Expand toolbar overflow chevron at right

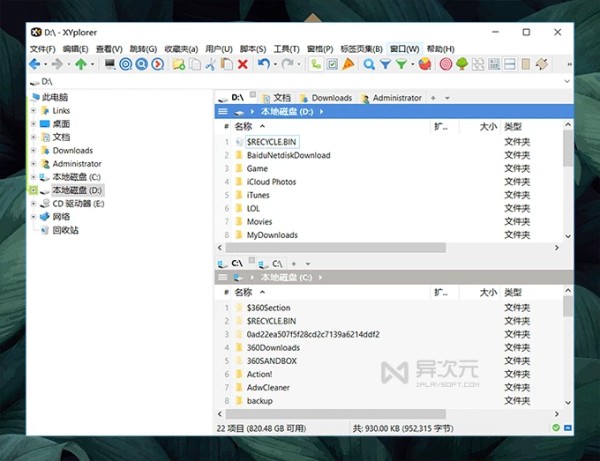point(569,64)
